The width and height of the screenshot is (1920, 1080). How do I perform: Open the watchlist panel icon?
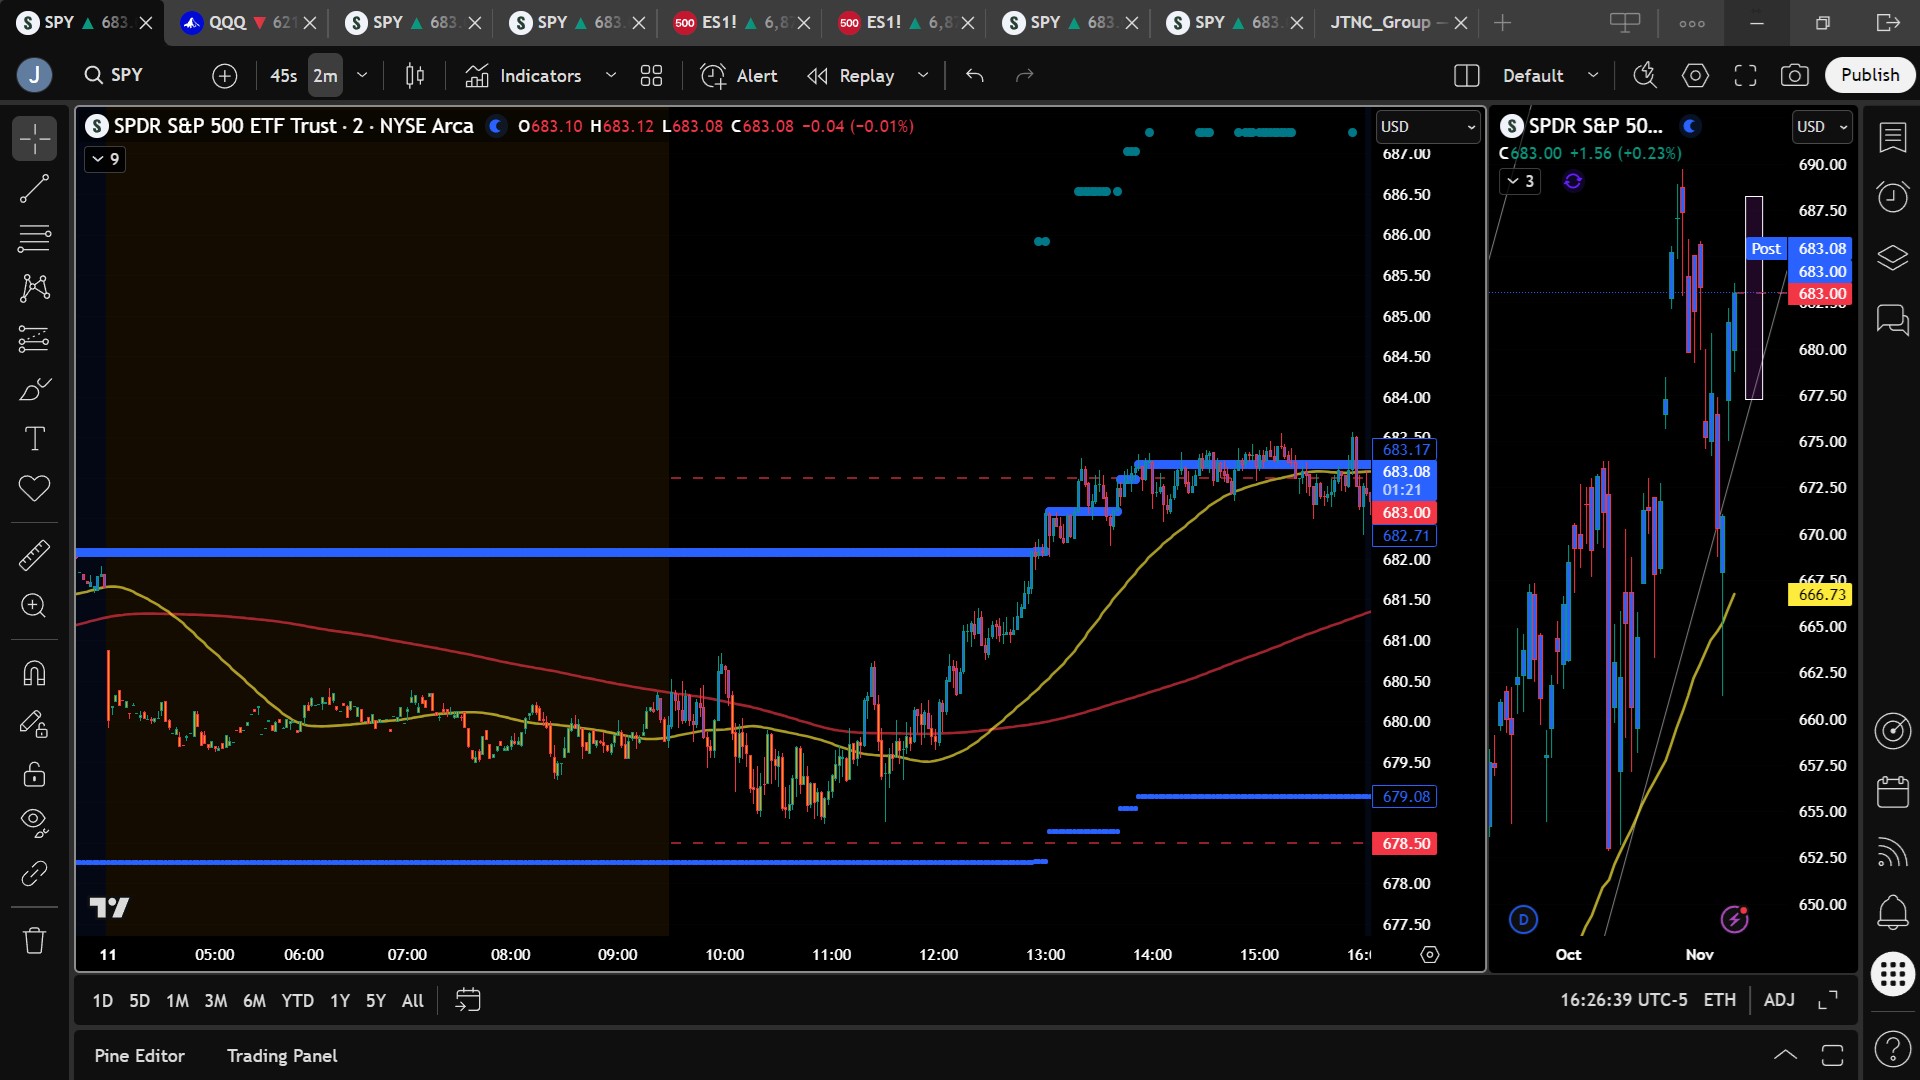click(1892, 137)
